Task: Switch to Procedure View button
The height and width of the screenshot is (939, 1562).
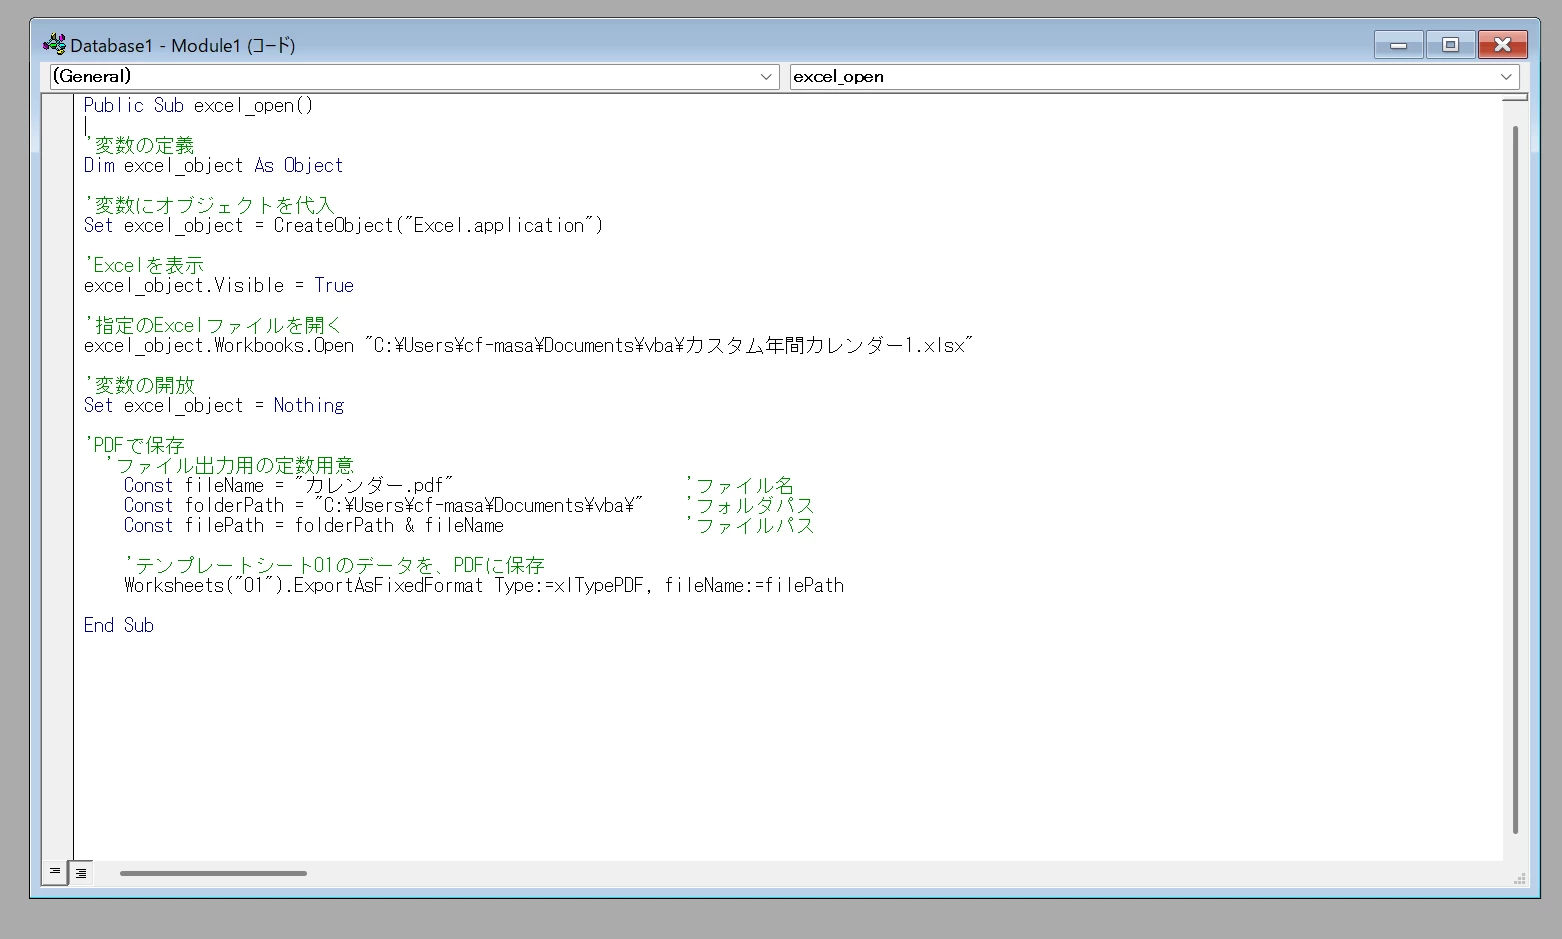Action: (55, 872)
